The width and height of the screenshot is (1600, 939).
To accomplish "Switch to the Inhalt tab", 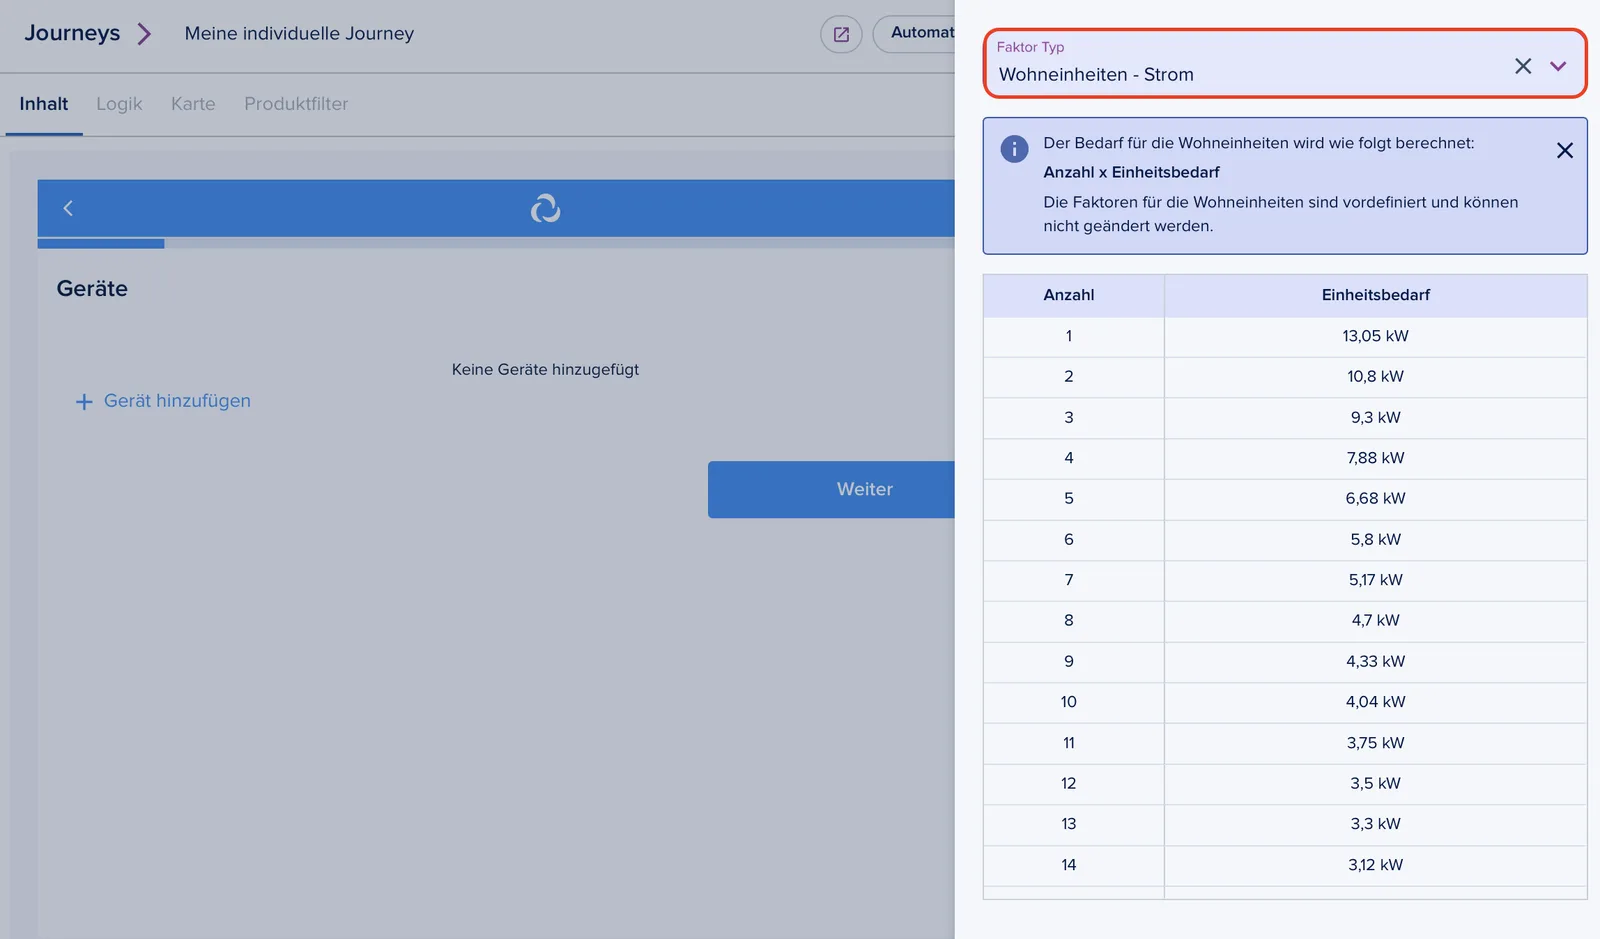I will point(44,104).
